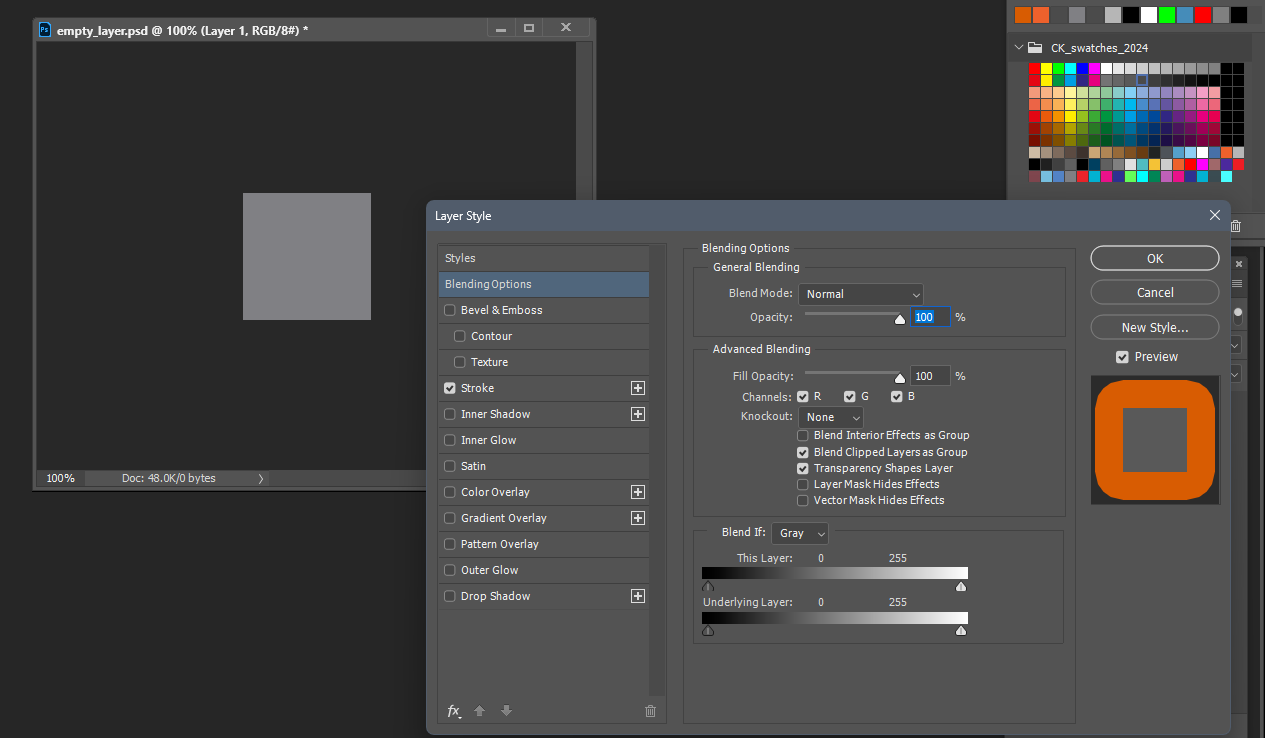Image resolution: width=1265 pixels, height=738 pixels.
Task: Uncheck the Preview checkbox
Action: tap(1122, 356)
